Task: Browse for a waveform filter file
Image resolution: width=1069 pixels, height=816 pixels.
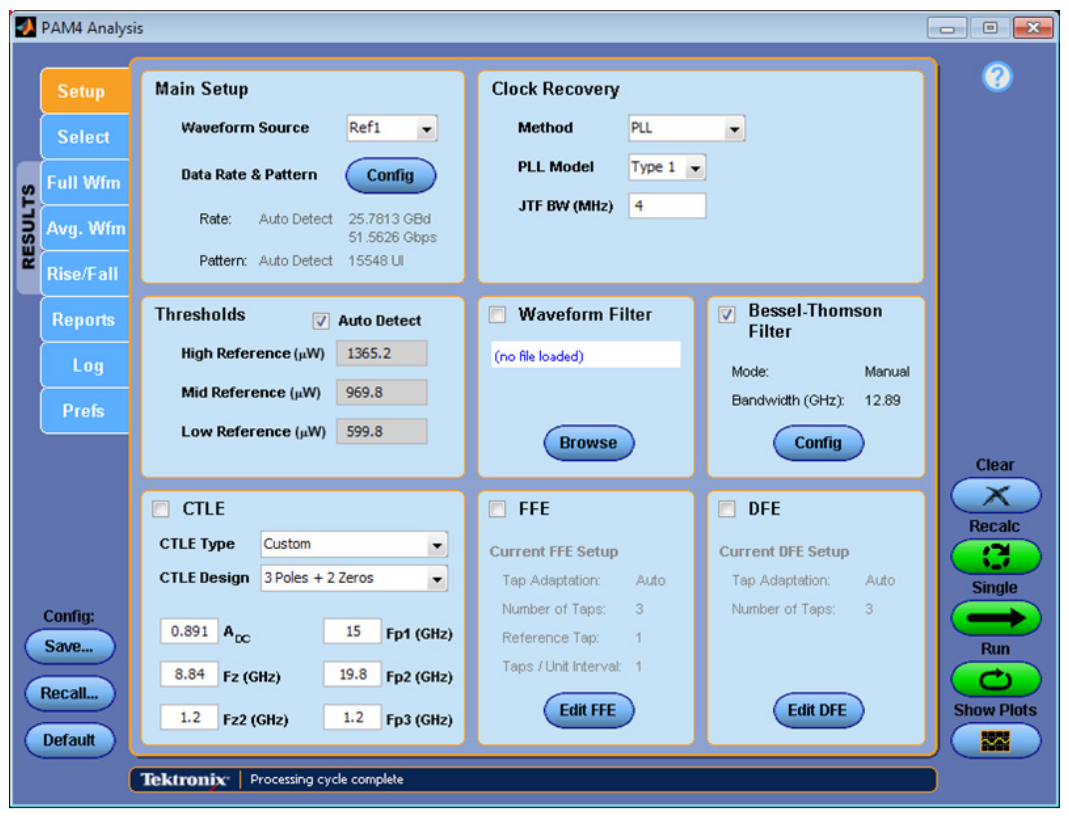Action: pos(588,443)
